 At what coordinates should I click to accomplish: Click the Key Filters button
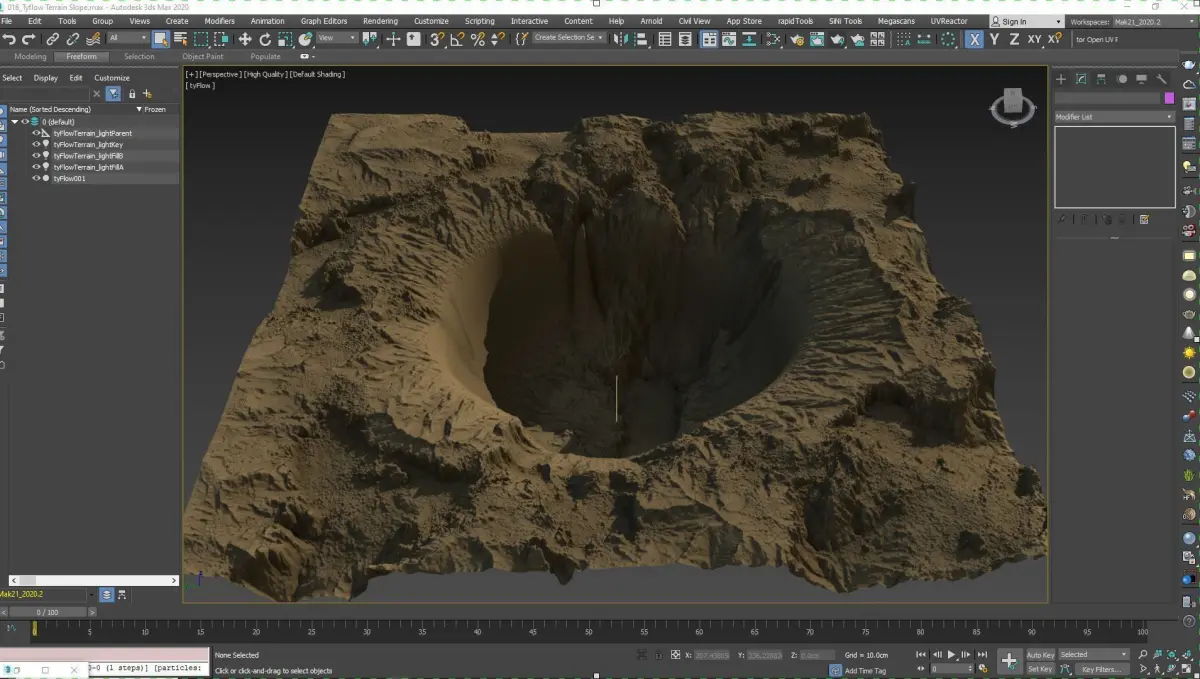pyautogui.click(x=1101, y=669)
